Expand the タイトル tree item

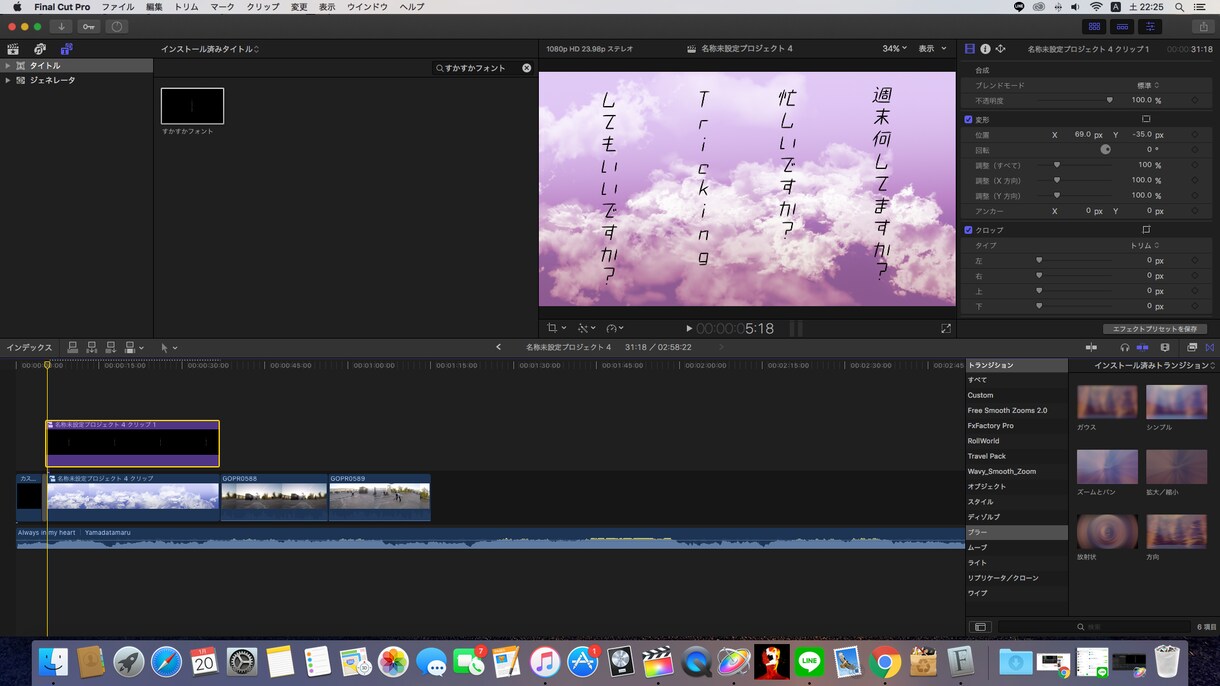point(8,66)
